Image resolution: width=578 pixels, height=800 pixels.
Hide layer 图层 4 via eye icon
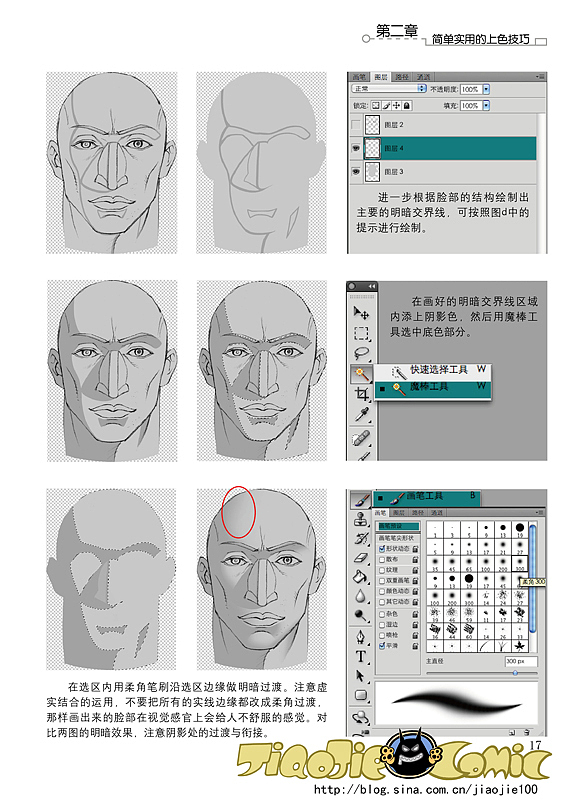coord(356,148)
